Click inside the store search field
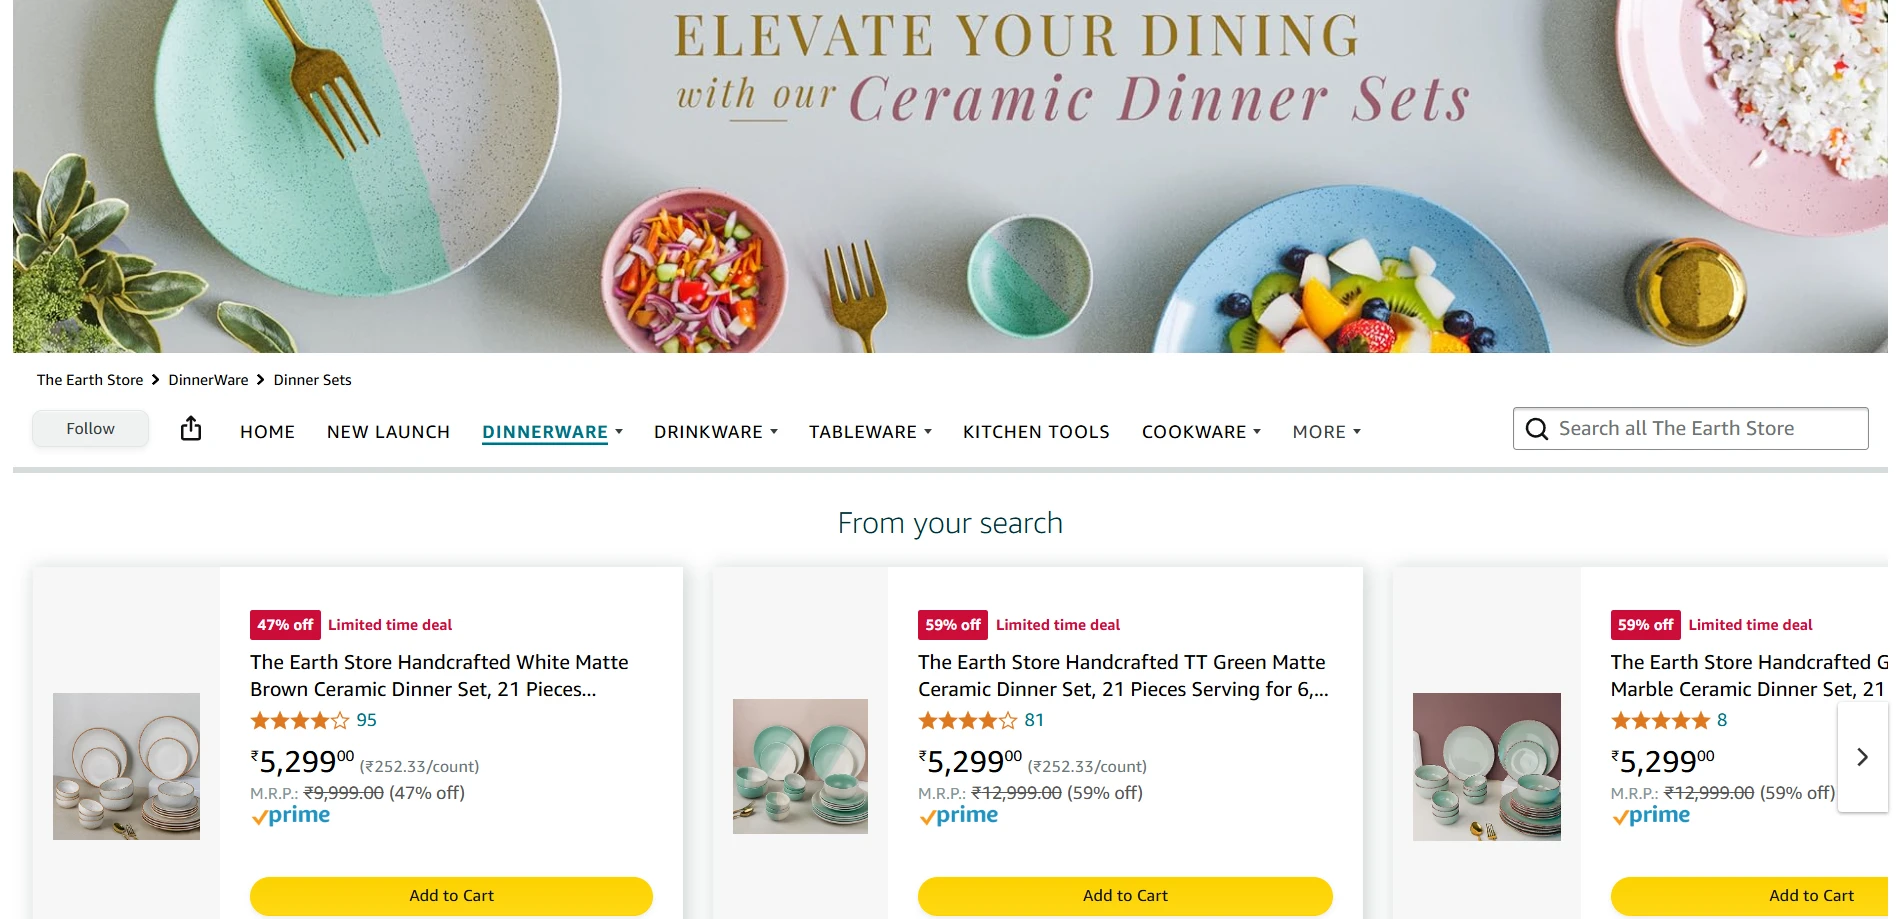This screenshot has height=919, width=1901. pyautogui.click(x=1700, y=428)
